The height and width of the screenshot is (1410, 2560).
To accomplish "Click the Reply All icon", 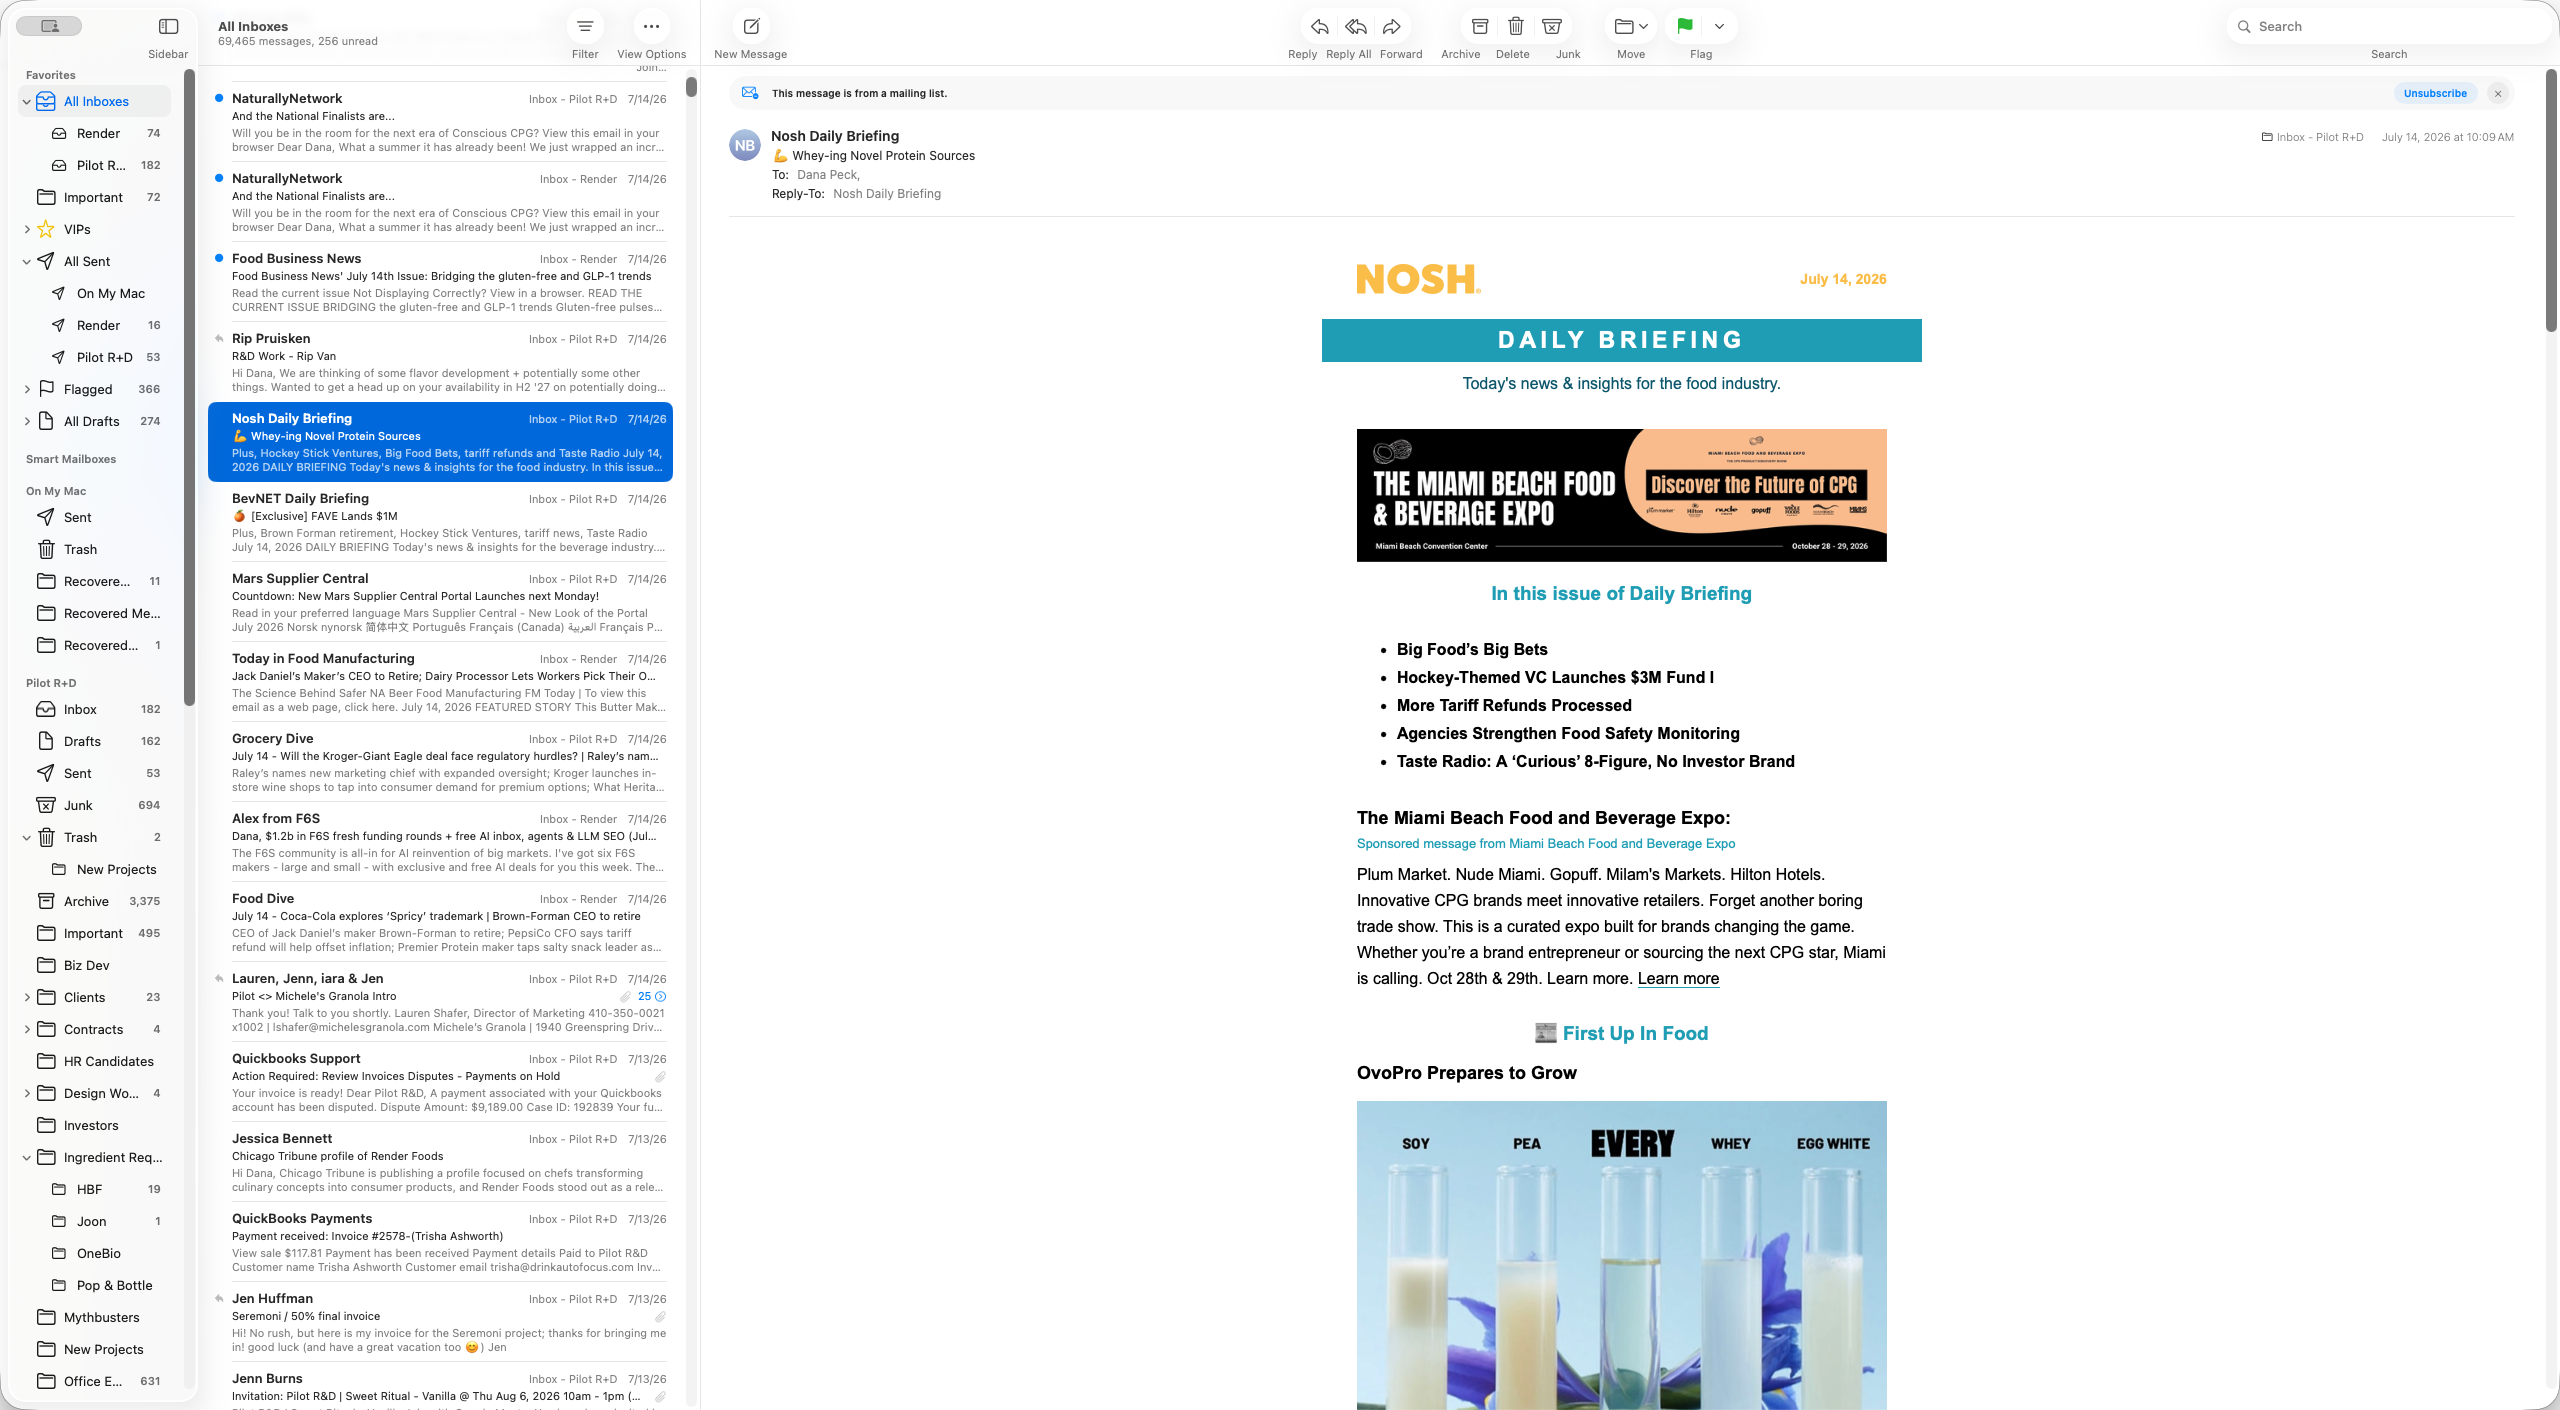I will (1355, 27).
